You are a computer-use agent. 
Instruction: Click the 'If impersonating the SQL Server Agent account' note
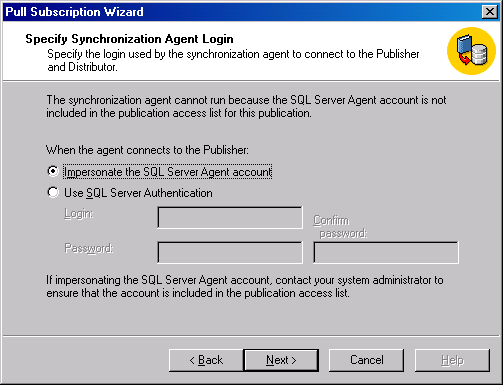(x=245, y=286)
